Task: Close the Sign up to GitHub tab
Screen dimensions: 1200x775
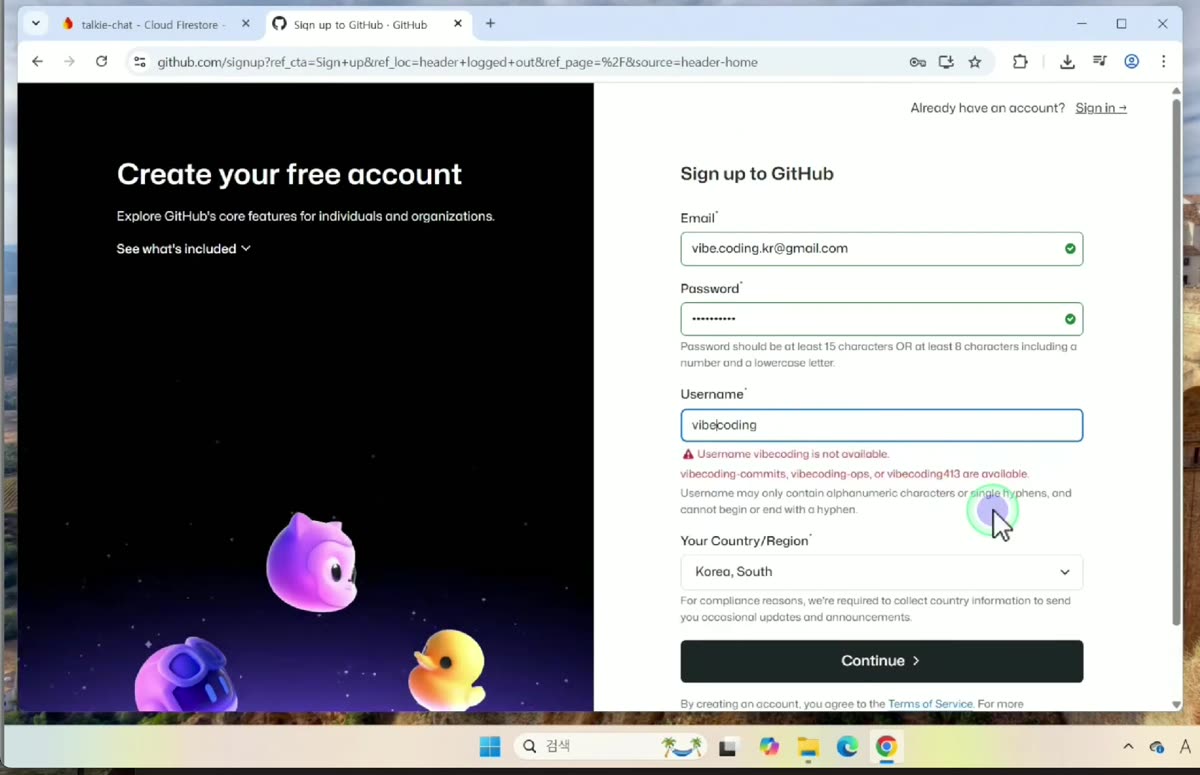Action: click(x=458, y=24)
